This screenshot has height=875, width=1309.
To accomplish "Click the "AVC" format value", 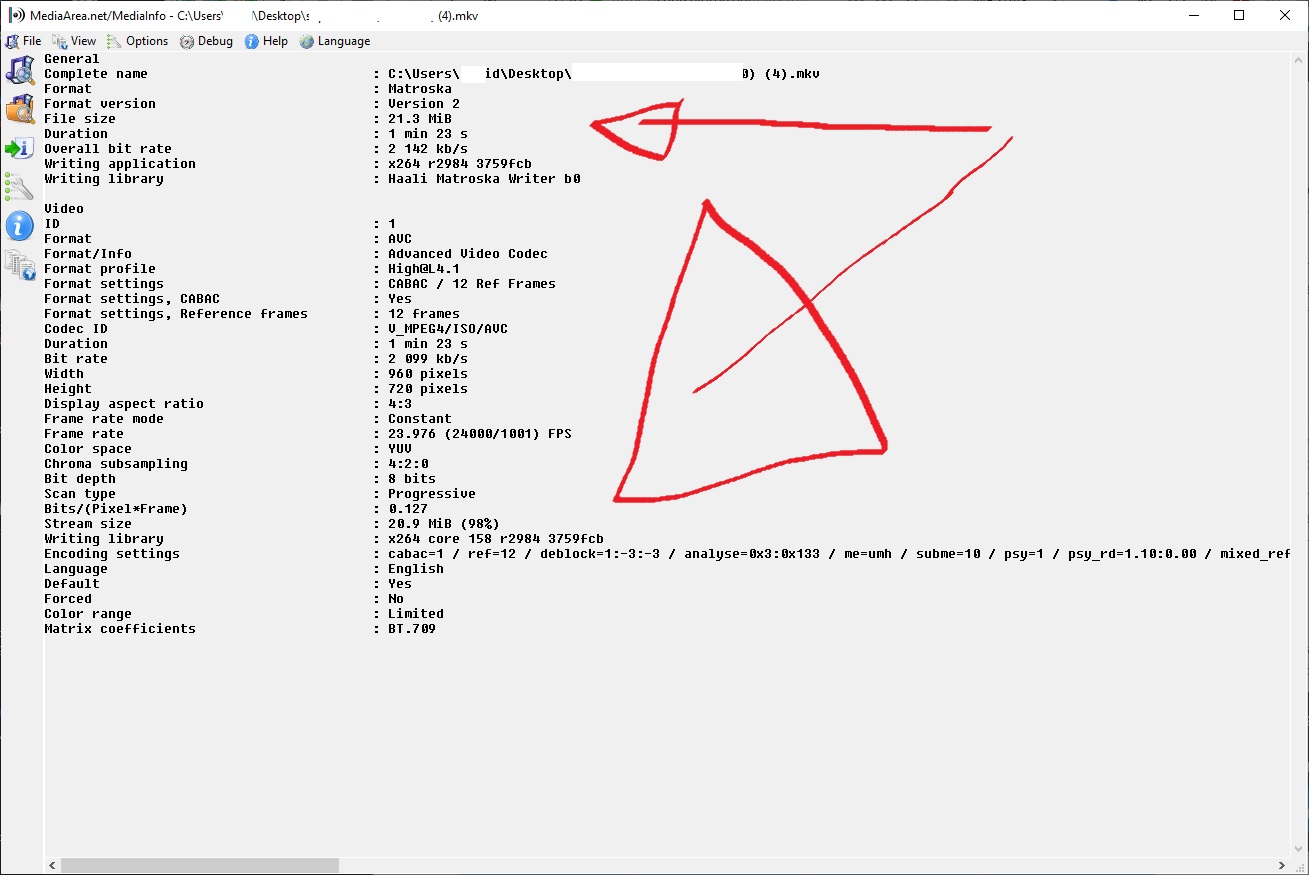I will 400,239.
